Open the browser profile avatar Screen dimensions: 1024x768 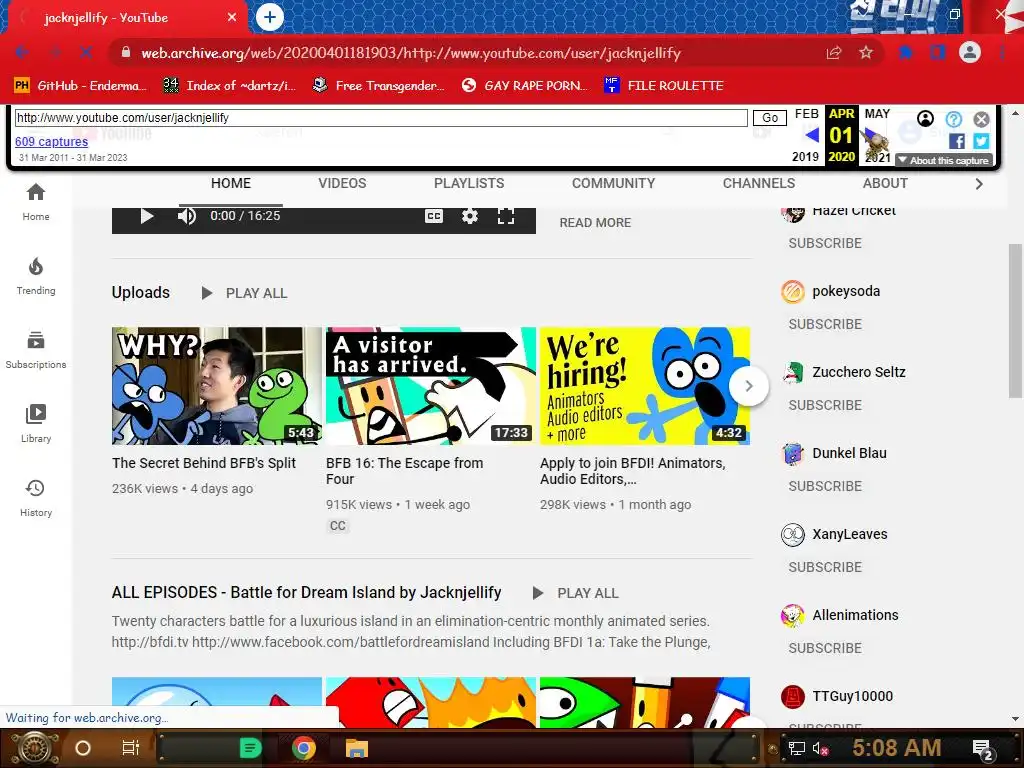click(970, 52)
